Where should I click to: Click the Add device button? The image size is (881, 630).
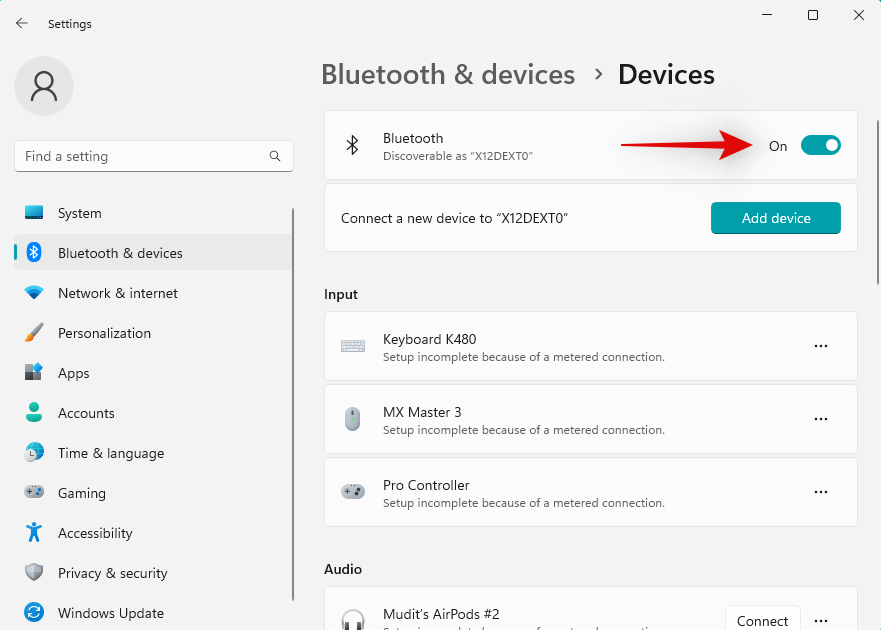click(x=775, y=218)
